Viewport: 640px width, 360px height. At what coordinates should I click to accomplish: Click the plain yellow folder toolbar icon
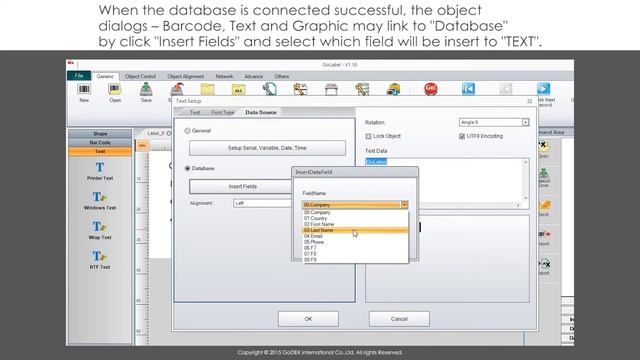tap(208, 89)
